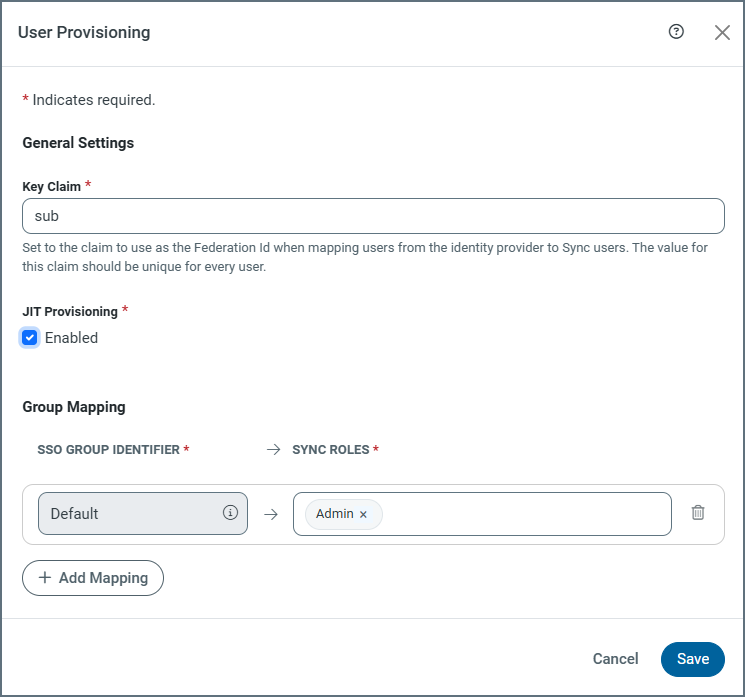Open the help icon in the dialog header
745x697 pixels.
click(x=676, y=32)
